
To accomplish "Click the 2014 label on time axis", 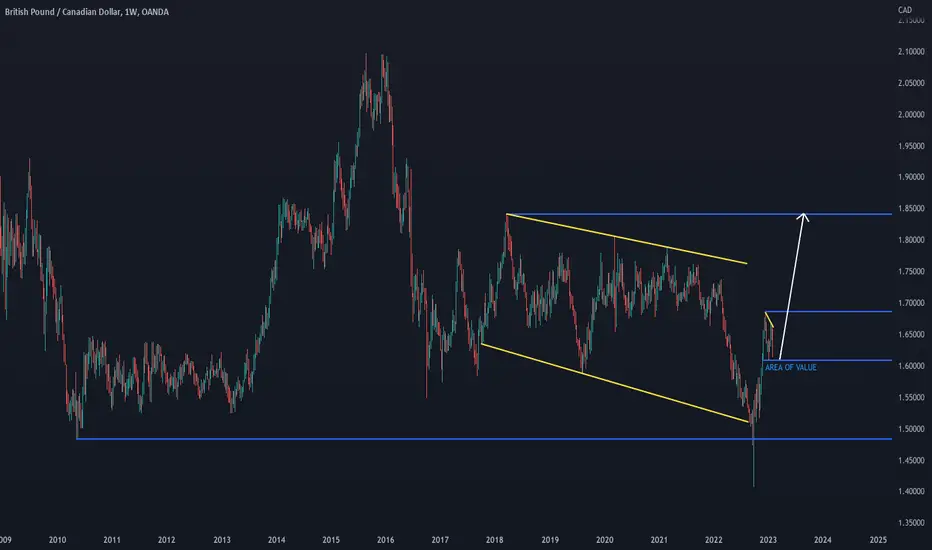I will [276, 540].
